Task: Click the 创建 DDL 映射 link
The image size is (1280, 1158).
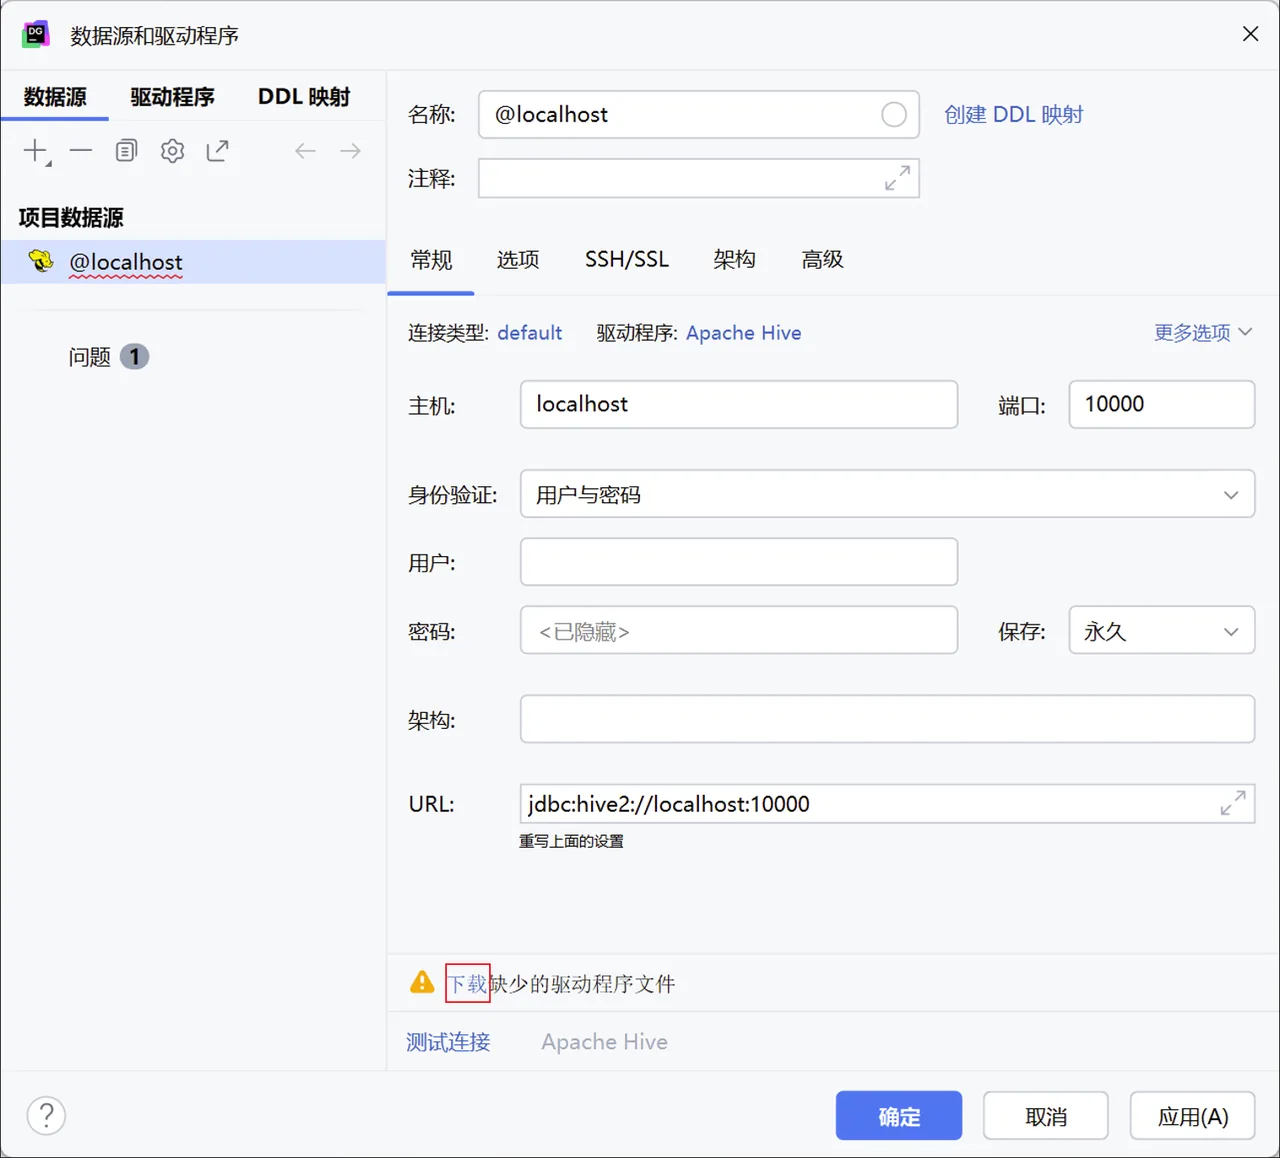Action: click(x=1013, y=114)
